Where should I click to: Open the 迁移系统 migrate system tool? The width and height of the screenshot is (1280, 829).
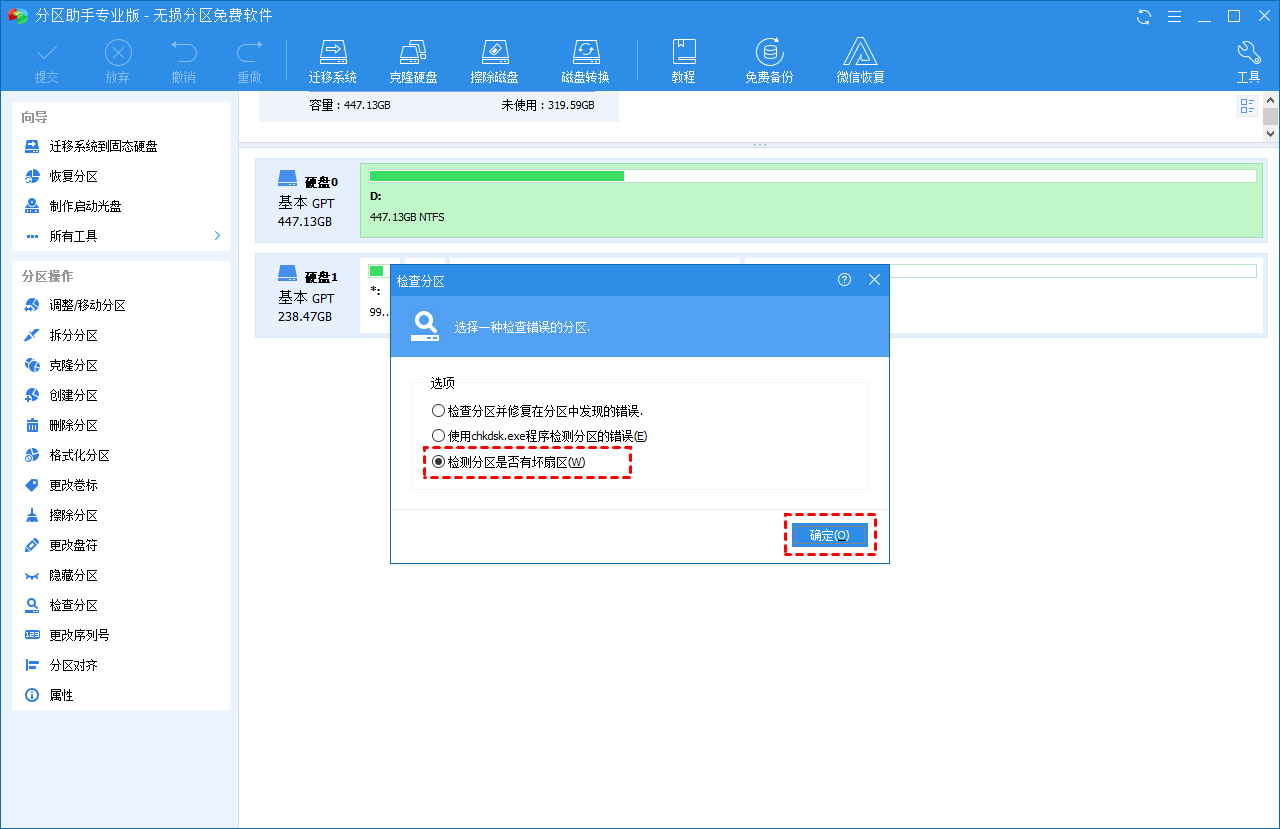point(332,62)
